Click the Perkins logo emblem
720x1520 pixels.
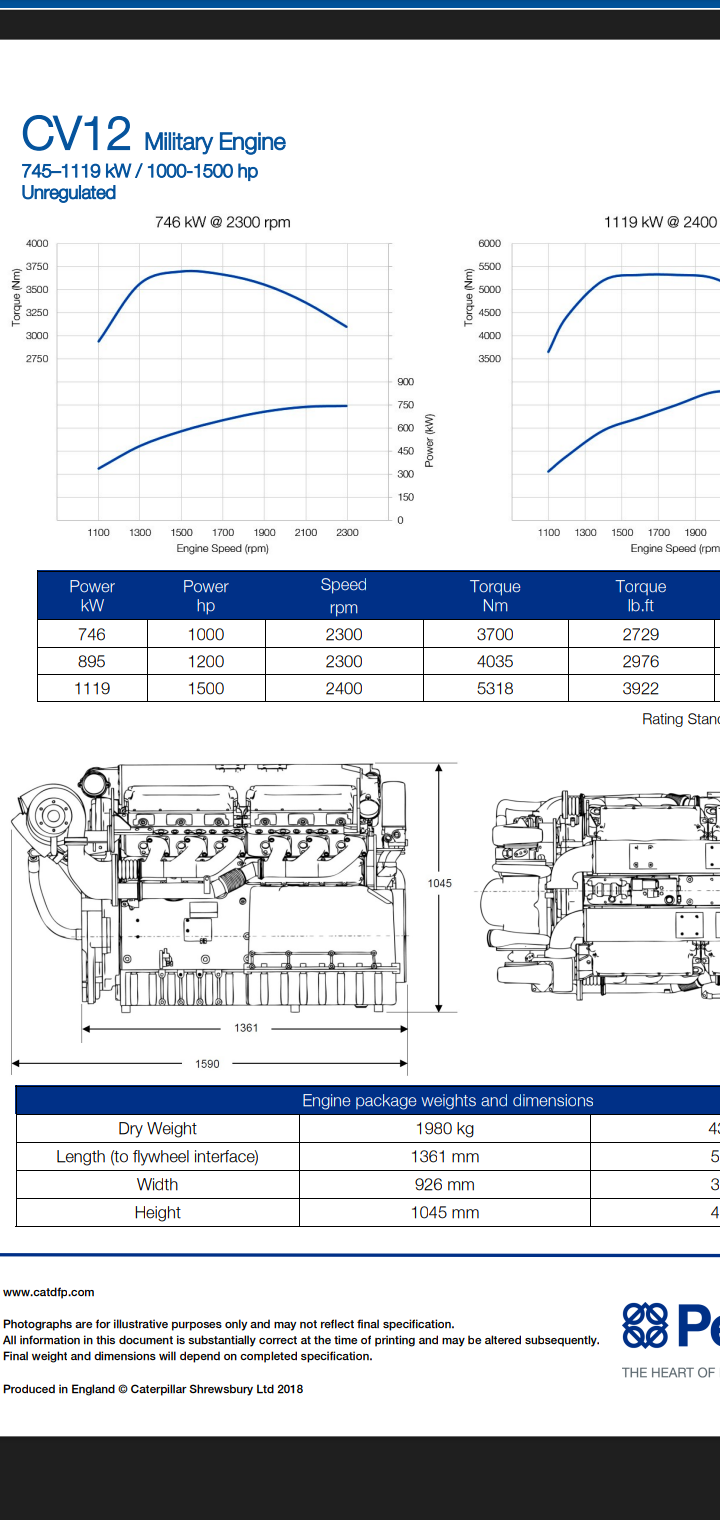tap(645, 1325)
